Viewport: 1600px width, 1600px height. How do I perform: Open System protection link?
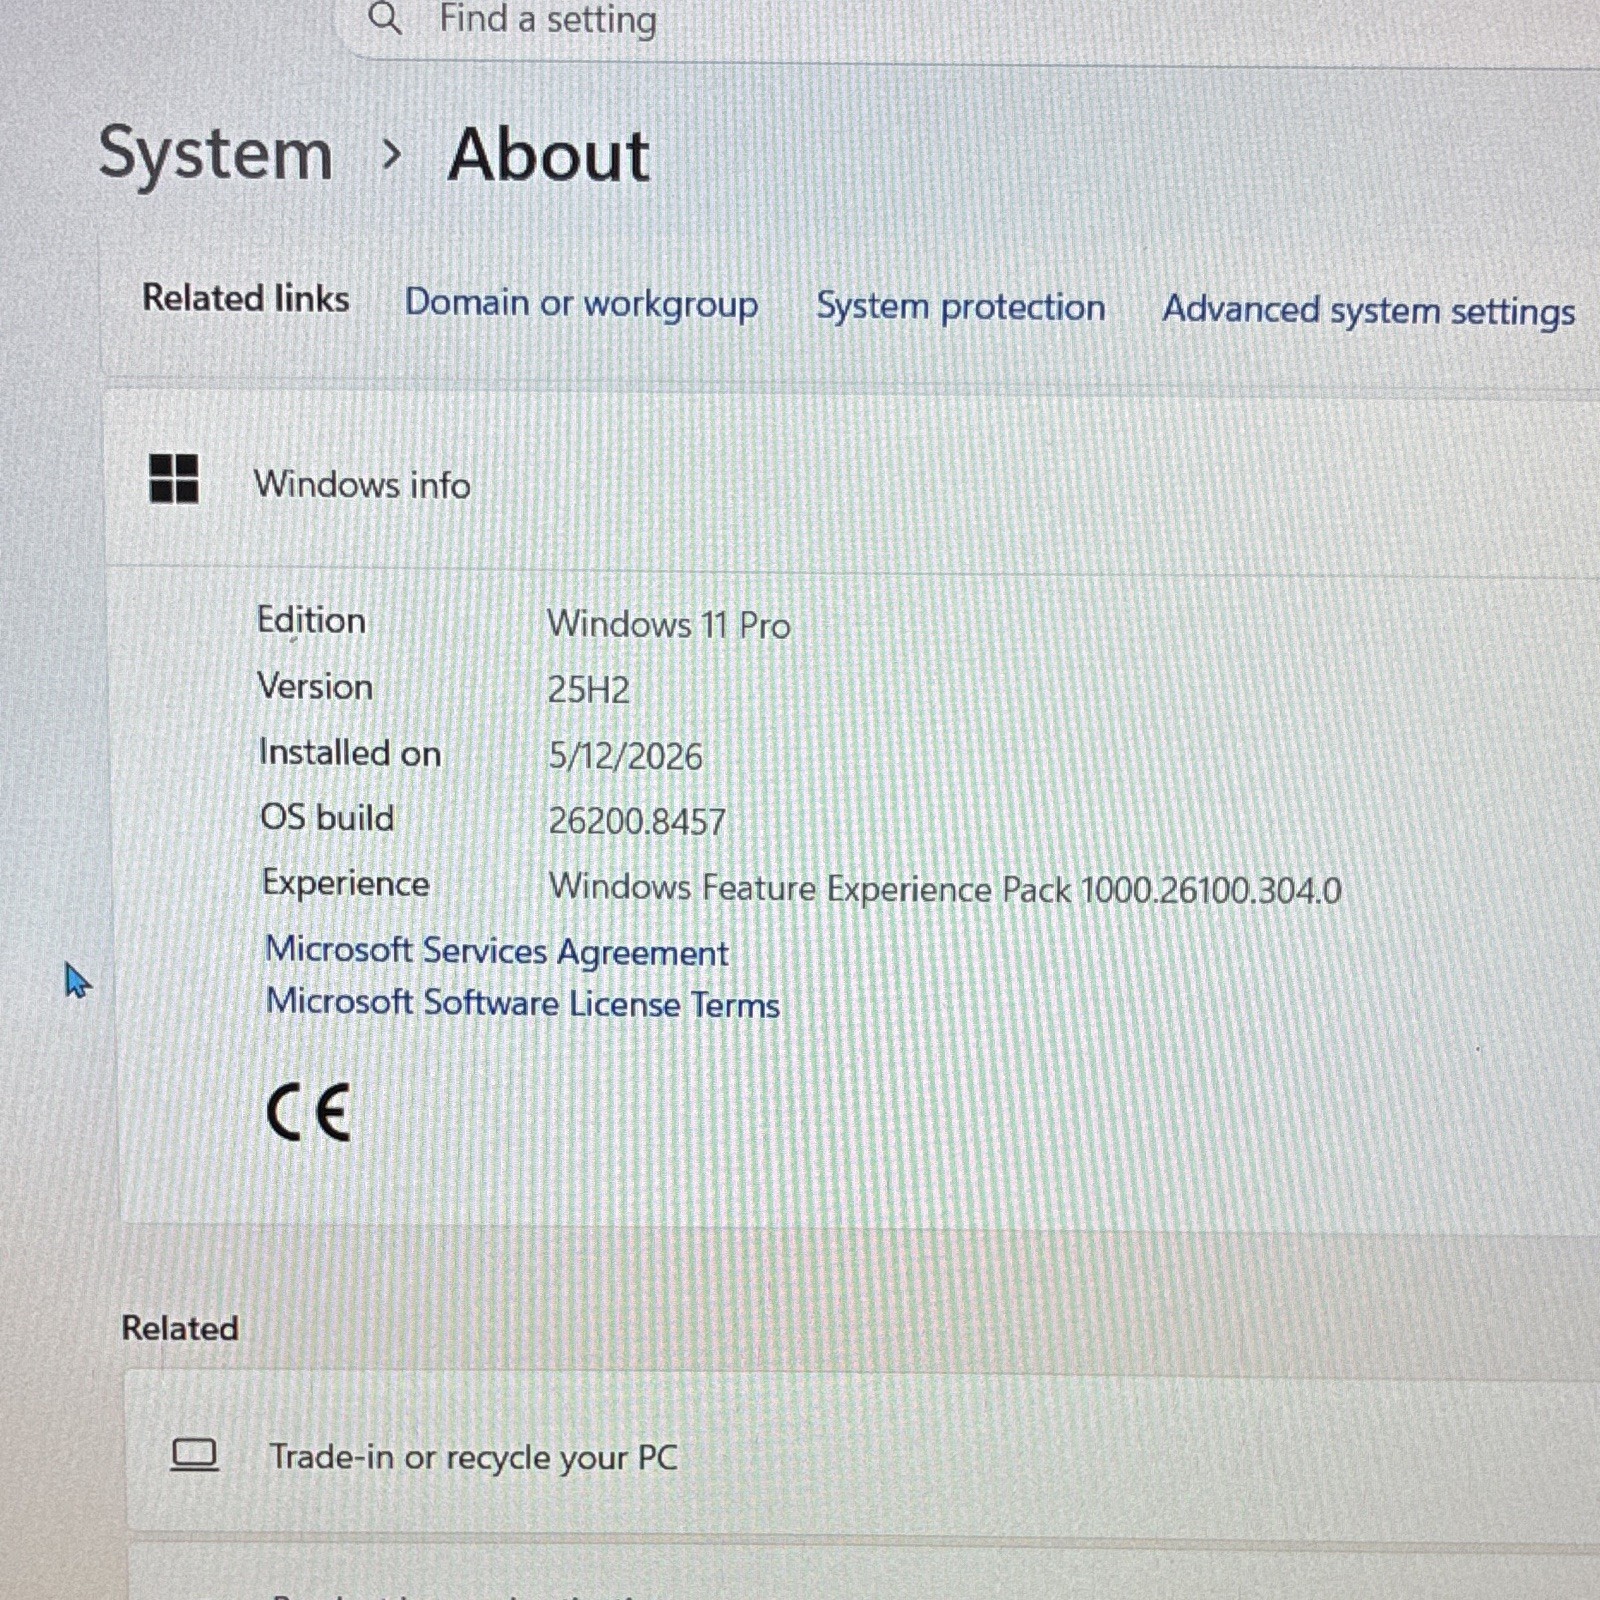pos(961,307)
